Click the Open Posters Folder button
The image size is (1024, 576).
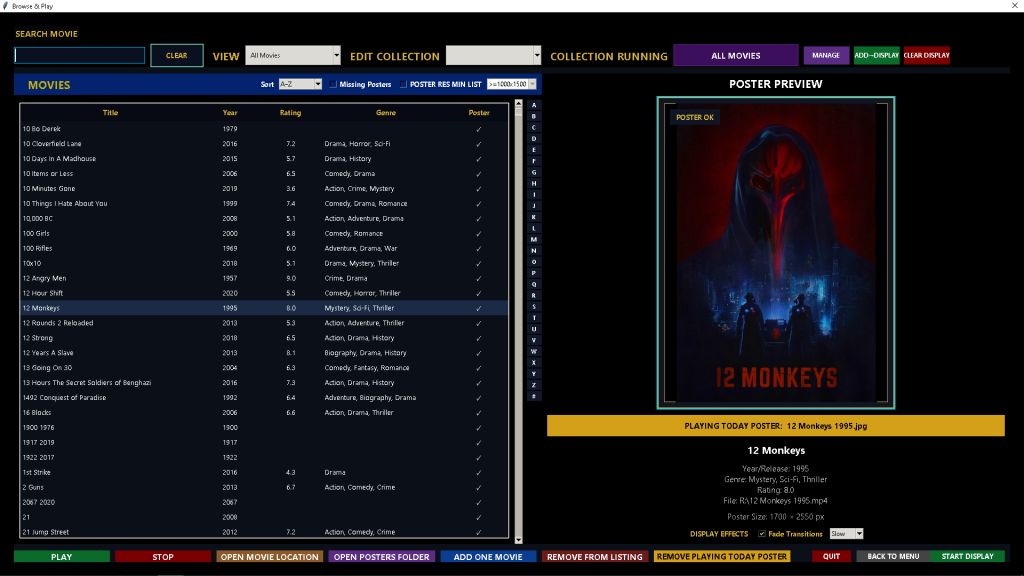[381, 557]
